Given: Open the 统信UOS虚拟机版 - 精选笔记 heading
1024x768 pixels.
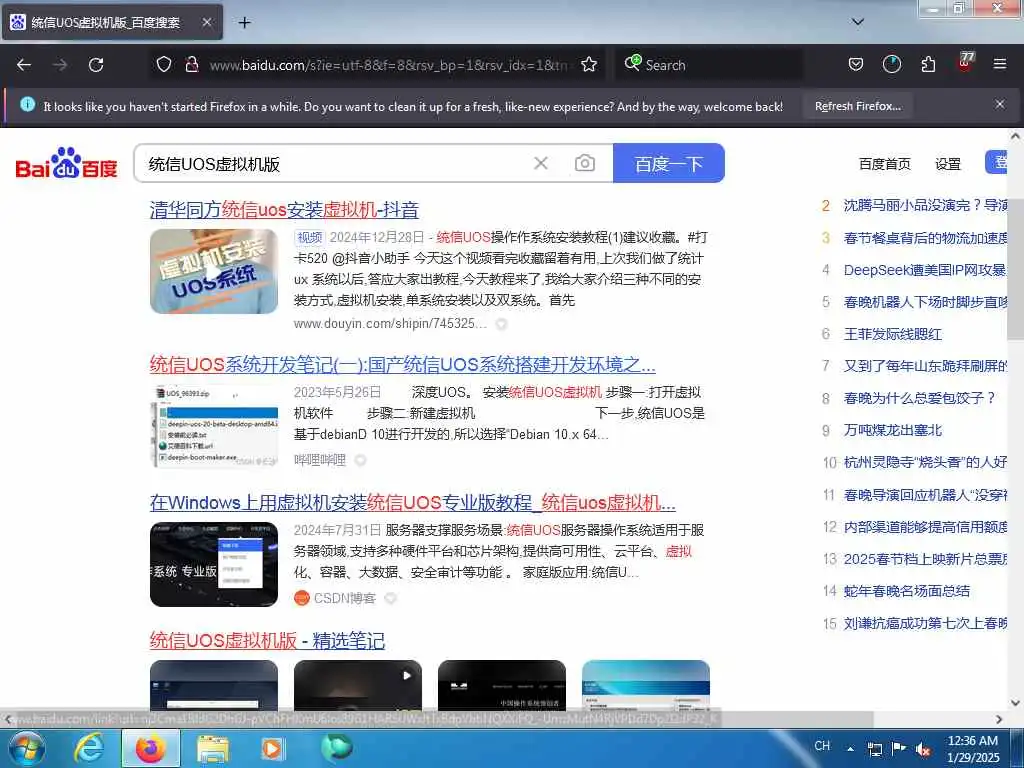Looking at the screenshot, I should tap(267, 640).
